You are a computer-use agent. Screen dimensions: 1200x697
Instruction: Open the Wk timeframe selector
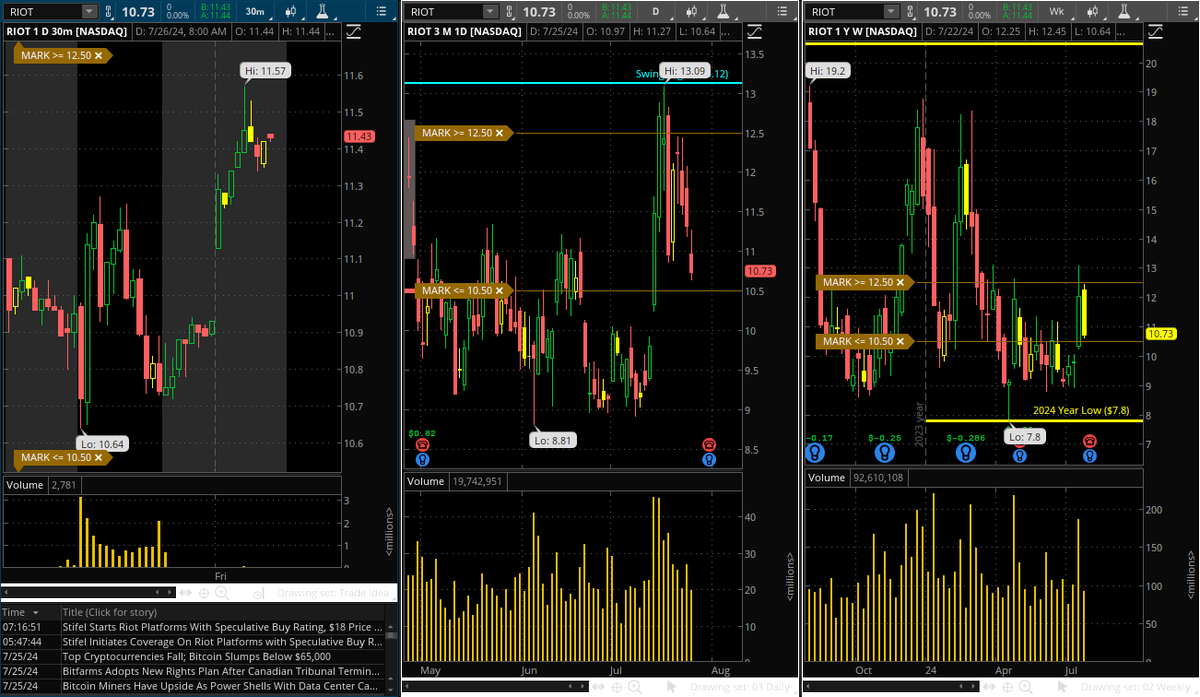click(x=1056, y=12)
